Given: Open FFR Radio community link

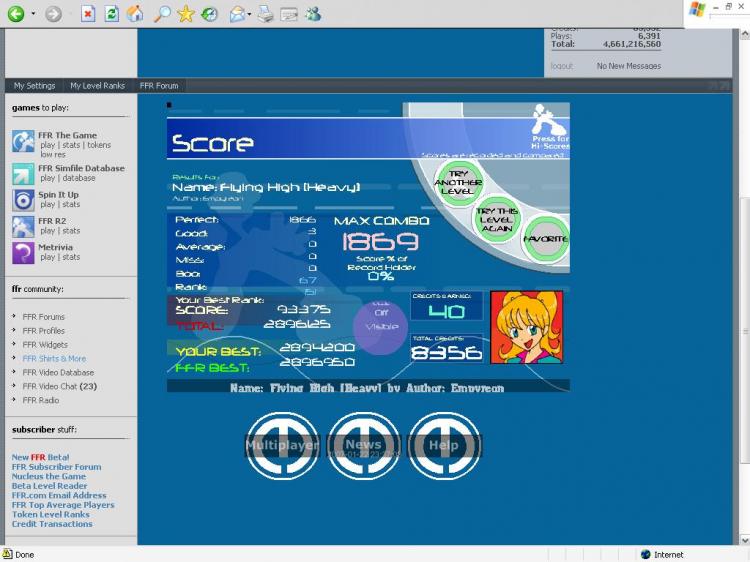Looking at the screenshot, I should coord(41,400).
